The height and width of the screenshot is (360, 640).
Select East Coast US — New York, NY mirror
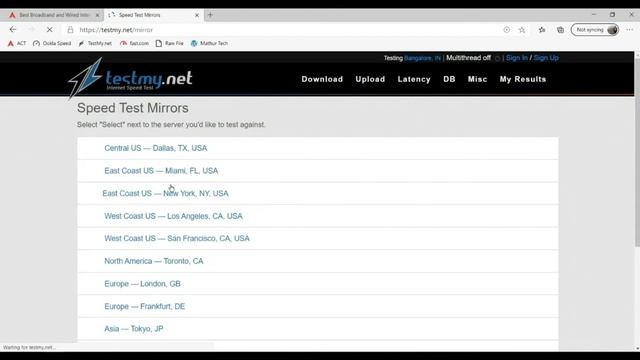click(165, 193)
